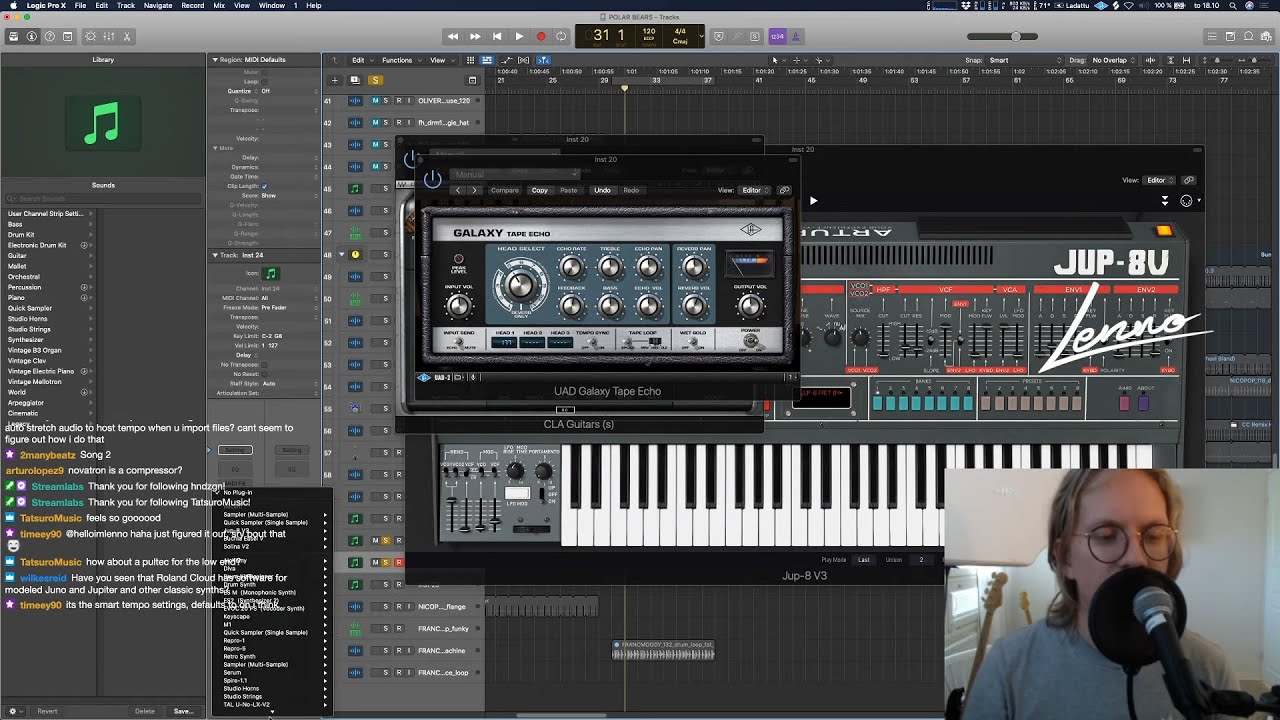The height and width of the screenshot is (720, 1280).
Task: Open Mix menu in menu bar
Action: [x=219, y=5]
